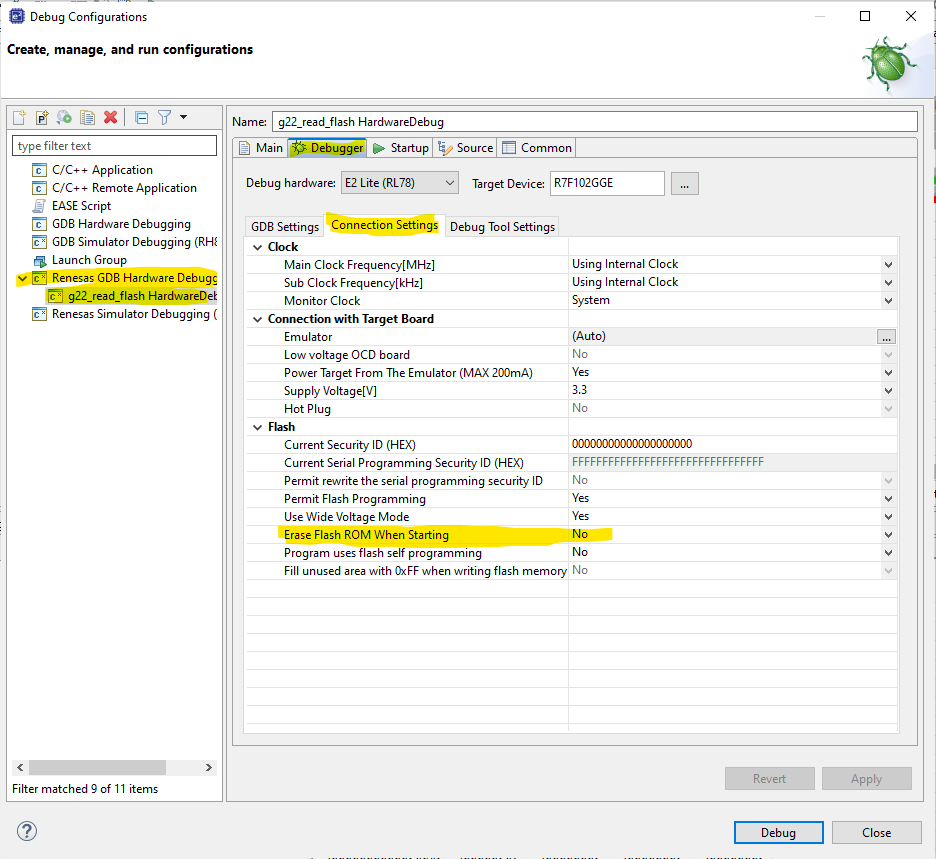The height and width of the screenshot is (859, 936).
Task: Create a new launch configuration
Action: (x=18, y=117)
